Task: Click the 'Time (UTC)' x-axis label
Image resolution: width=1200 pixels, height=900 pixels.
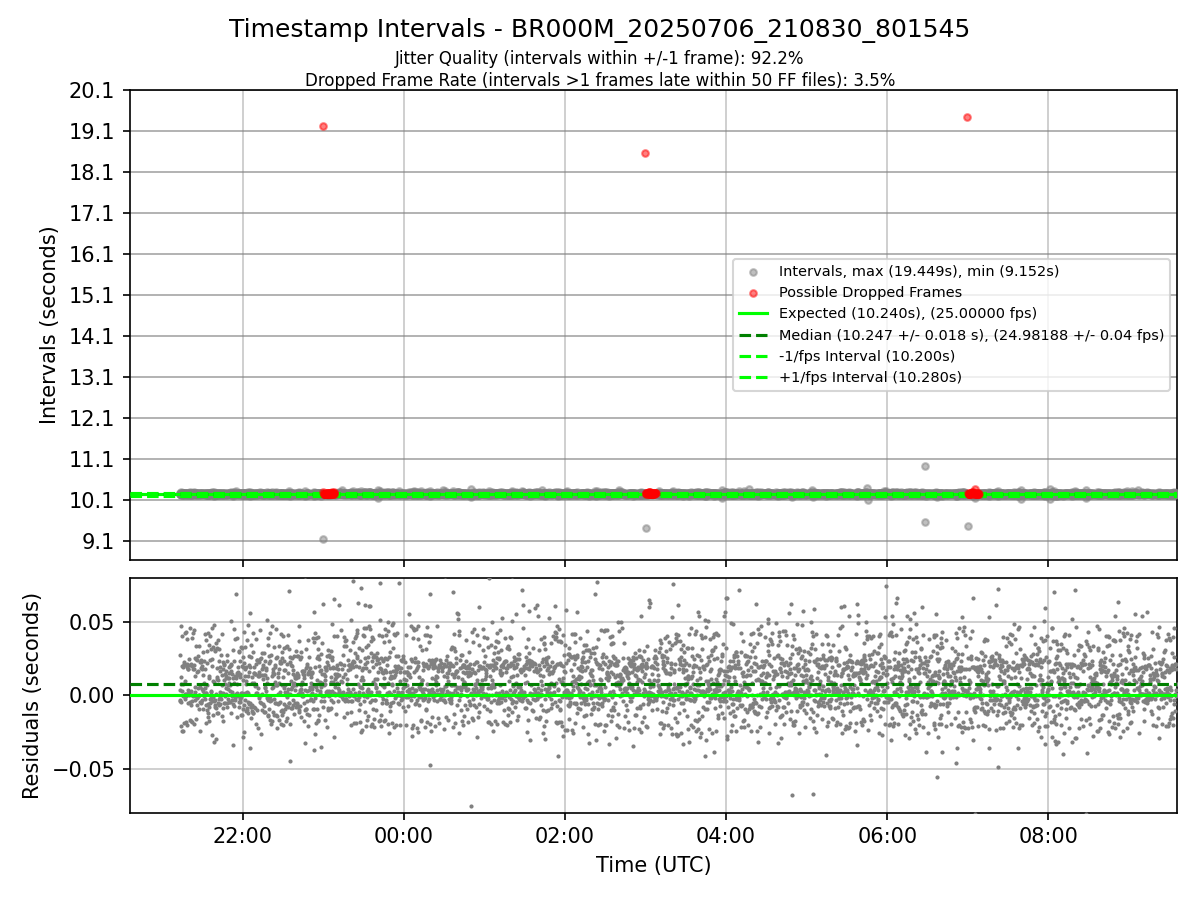Action: [653, 865]
